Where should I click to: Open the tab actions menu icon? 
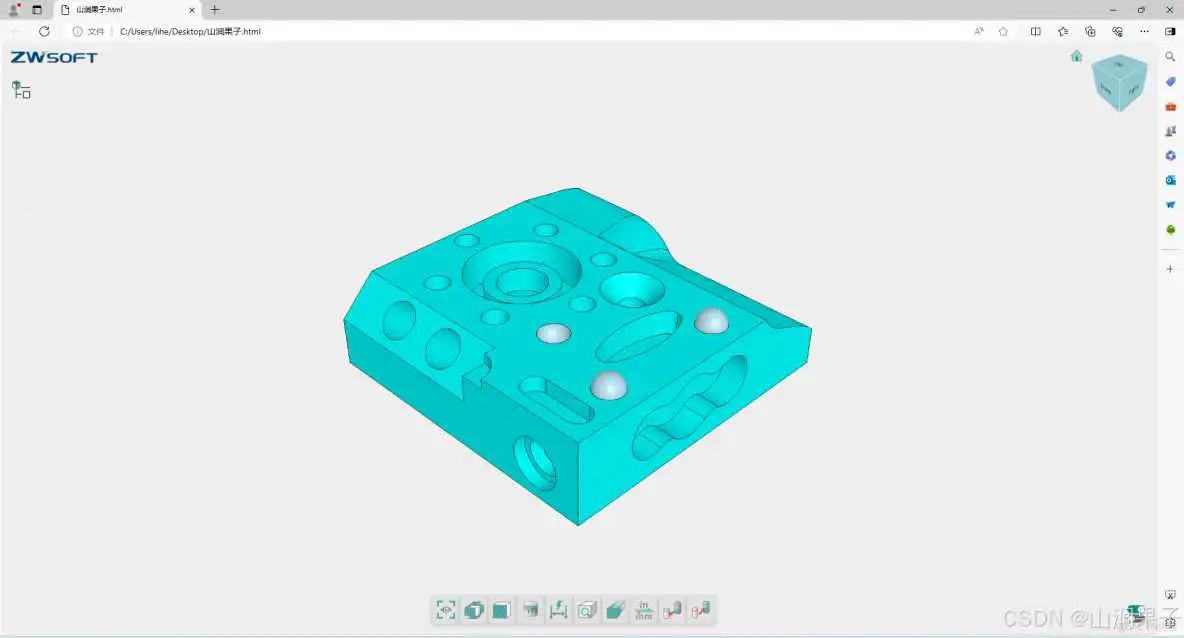point(37,10)
